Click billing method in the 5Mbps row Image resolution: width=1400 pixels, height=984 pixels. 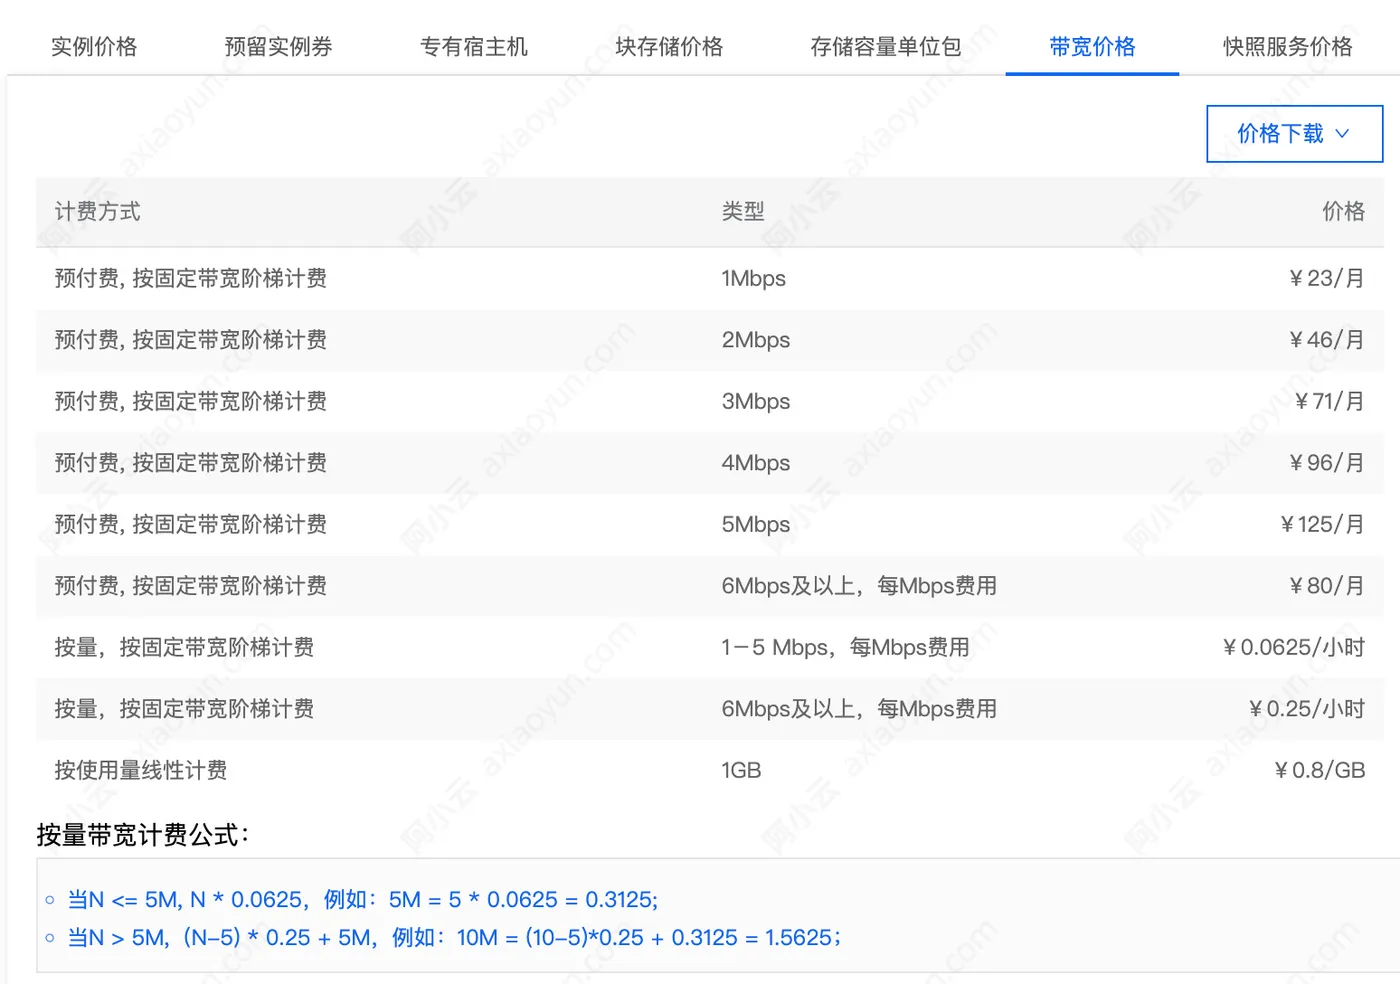tap(190, 525)
